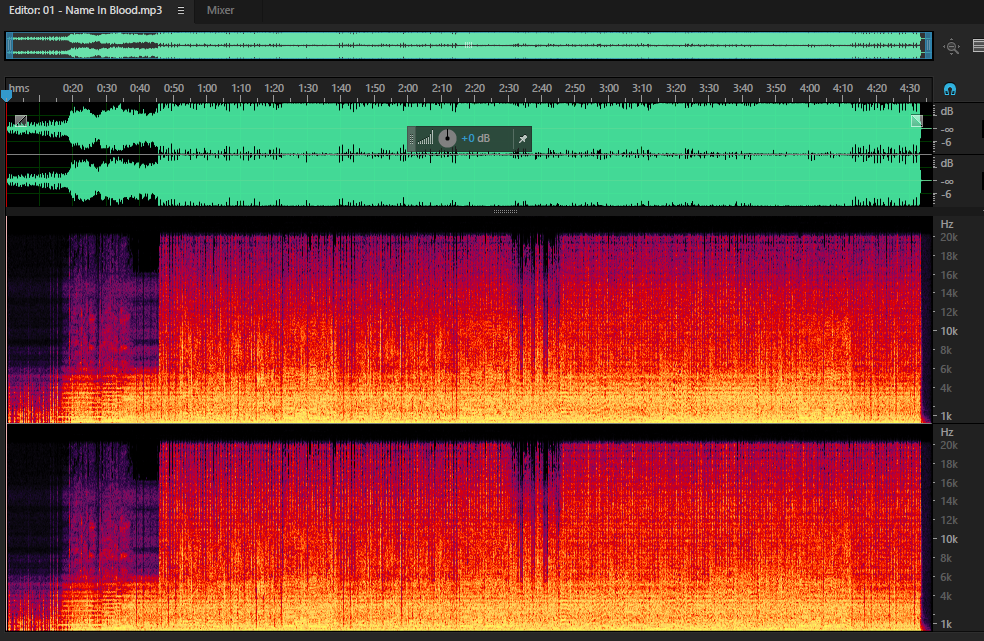Click the 2:30 mark on the time ruler
This screenshot has height=641, width=984.
508,89
